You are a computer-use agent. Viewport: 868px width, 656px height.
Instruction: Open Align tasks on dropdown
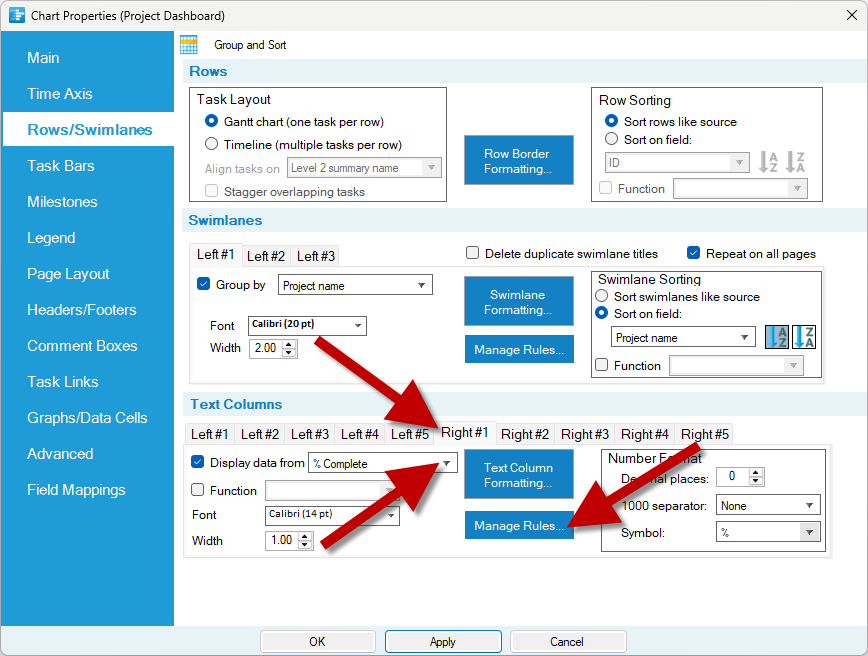point(364,168)
